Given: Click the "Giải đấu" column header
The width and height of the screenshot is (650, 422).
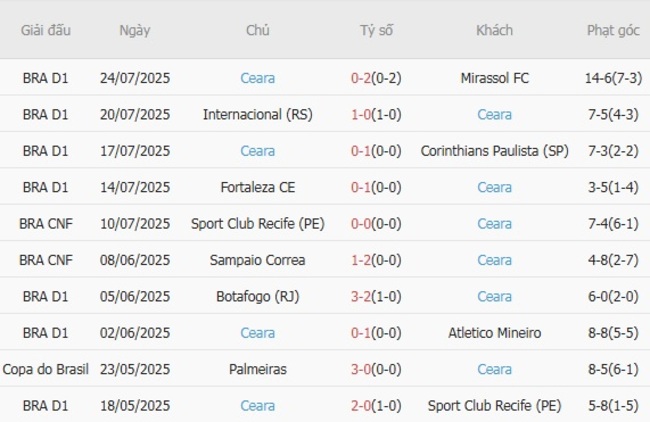Looking at the screenshot, I should [x=46, y=30].
